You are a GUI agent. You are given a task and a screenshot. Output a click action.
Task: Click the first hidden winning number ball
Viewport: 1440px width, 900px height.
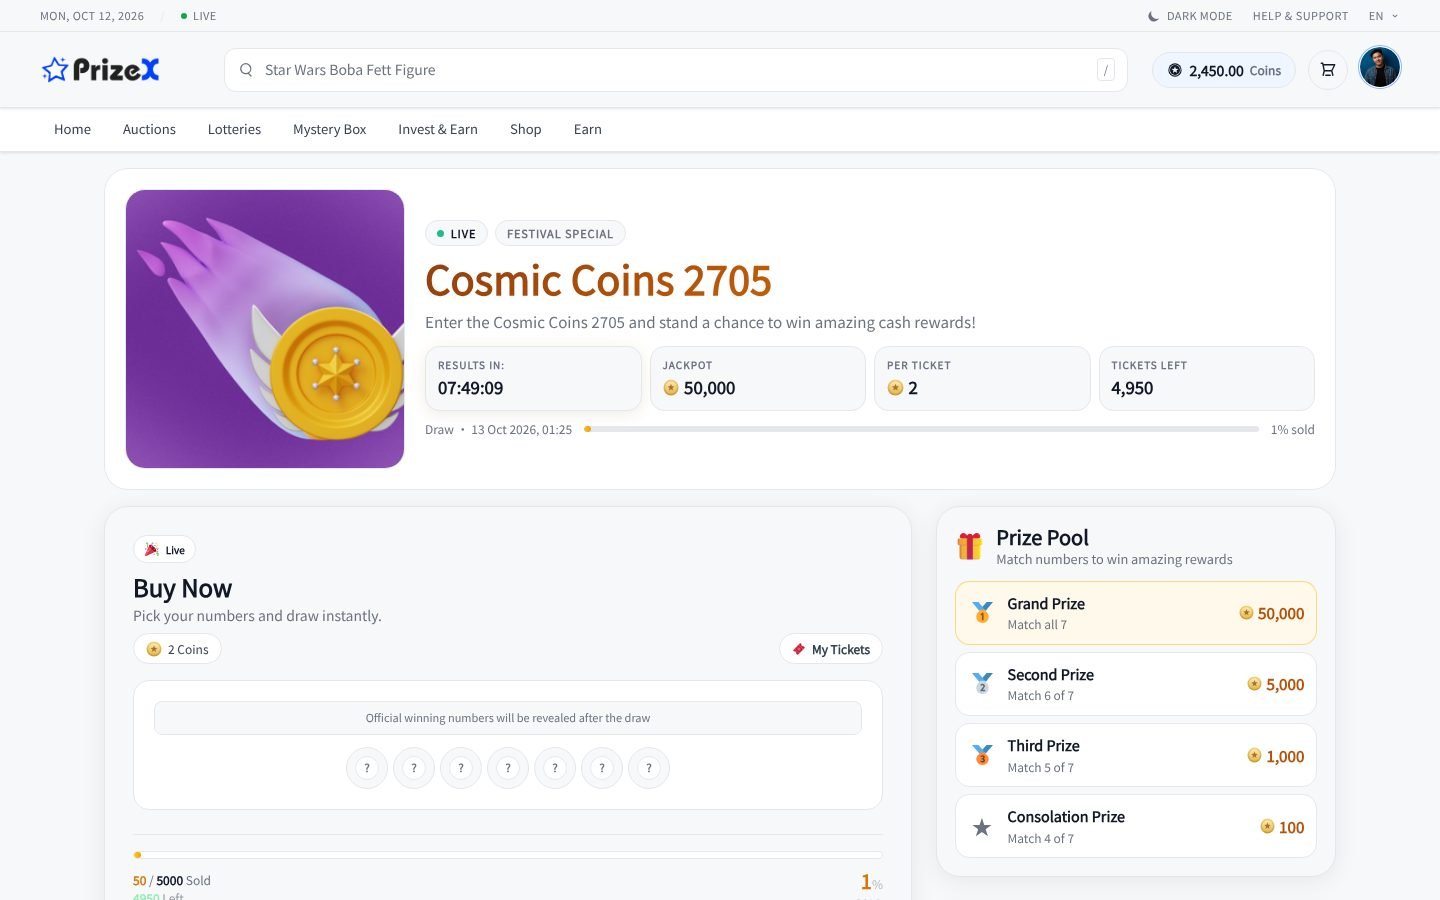(367, 768)
